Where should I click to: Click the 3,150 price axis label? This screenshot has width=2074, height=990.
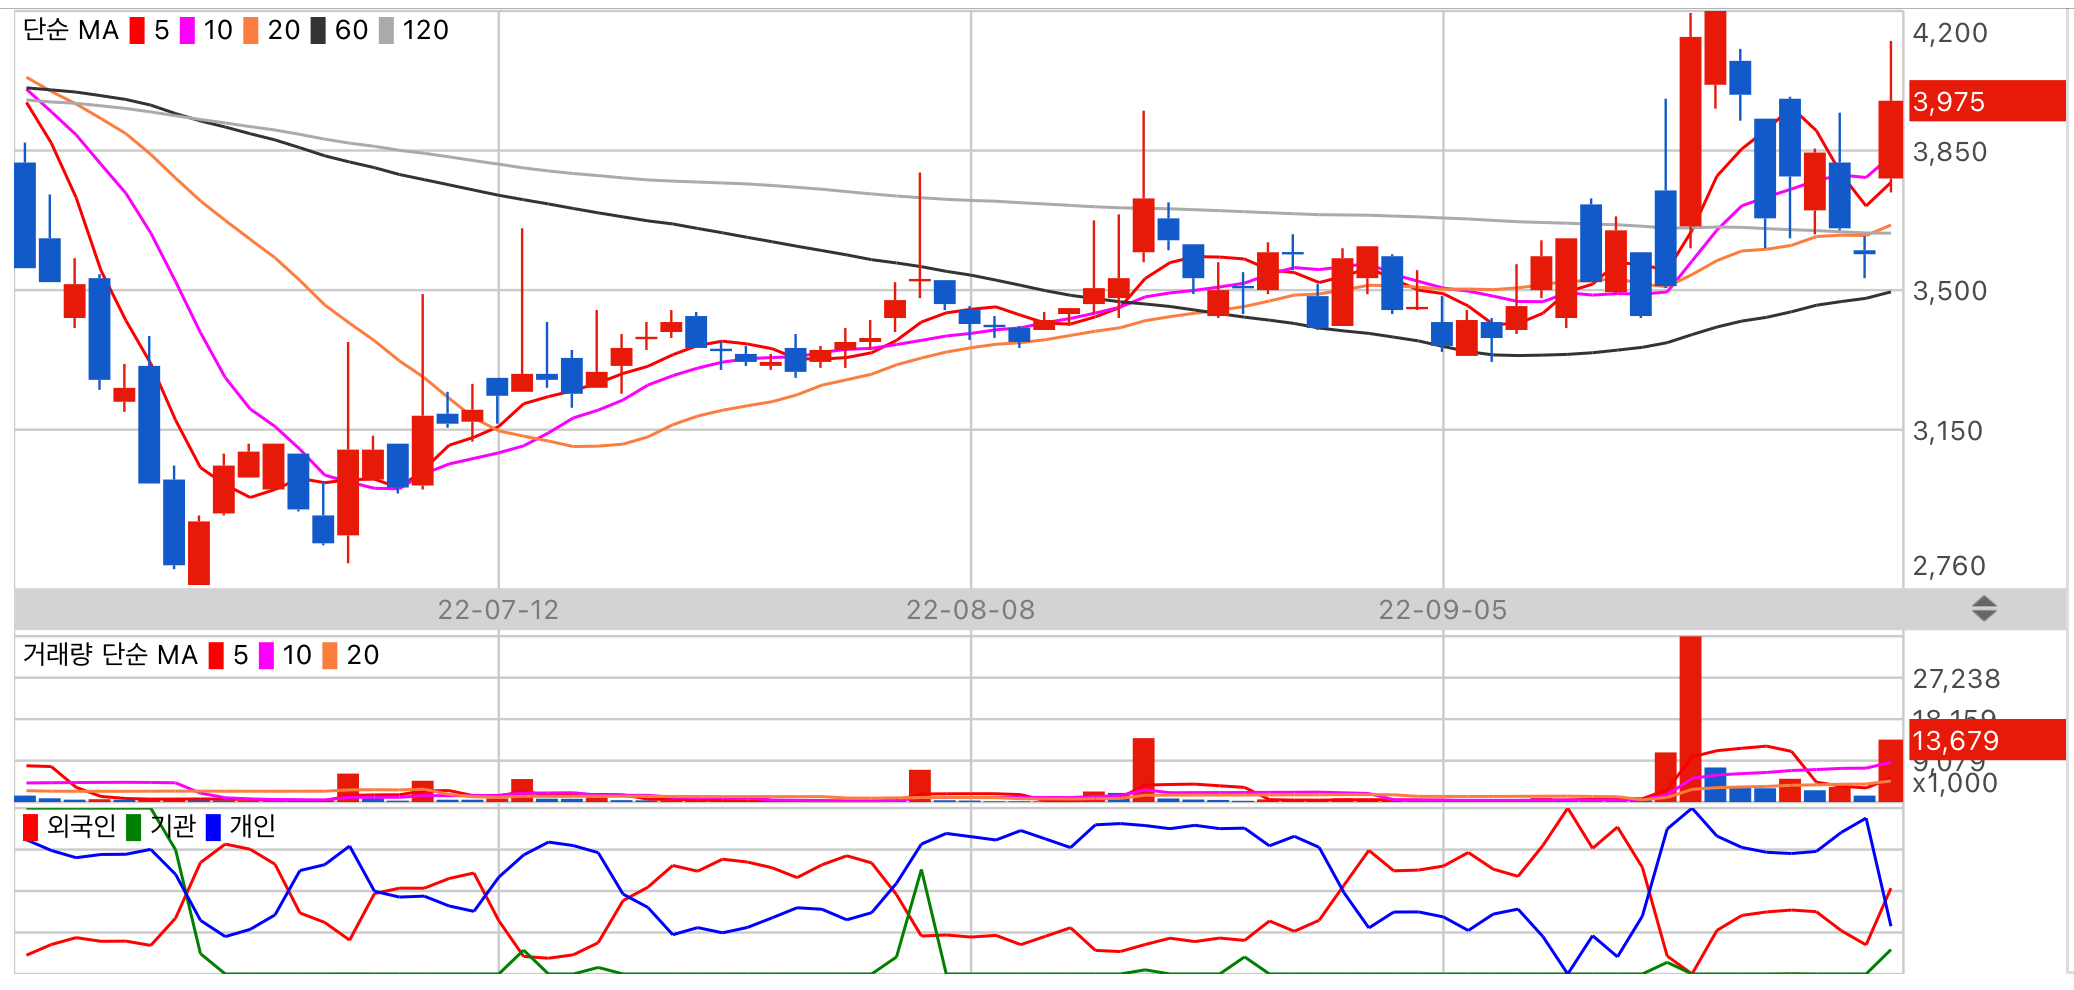tap(1947, 431)
